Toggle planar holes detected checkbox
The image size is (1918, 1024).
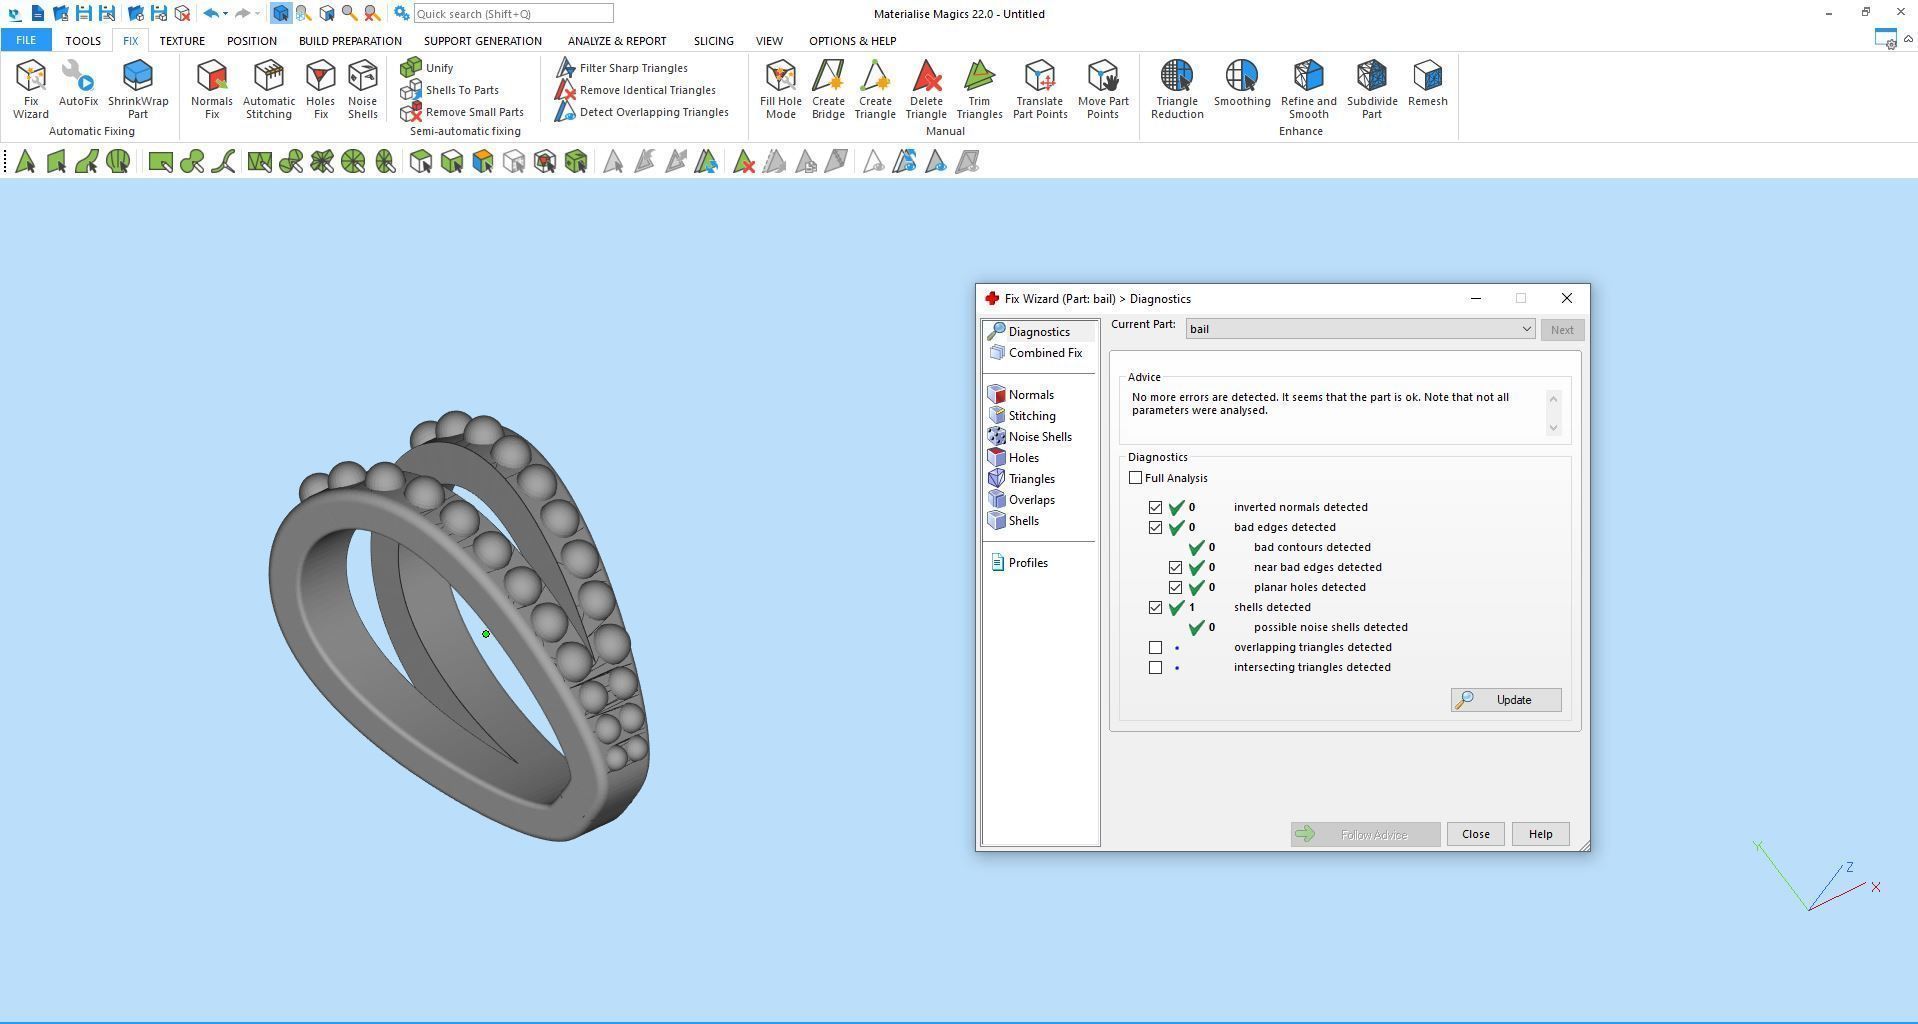[x=1175, y=587]
